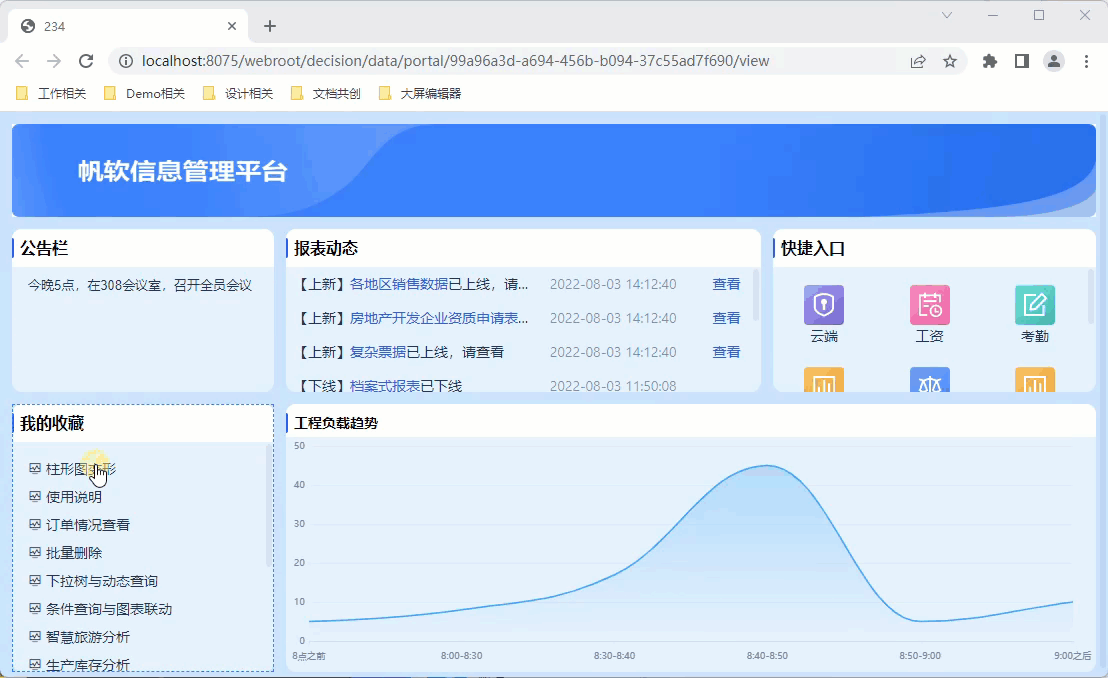Open the 考勤 shortcut icon

coord(1035,305)
